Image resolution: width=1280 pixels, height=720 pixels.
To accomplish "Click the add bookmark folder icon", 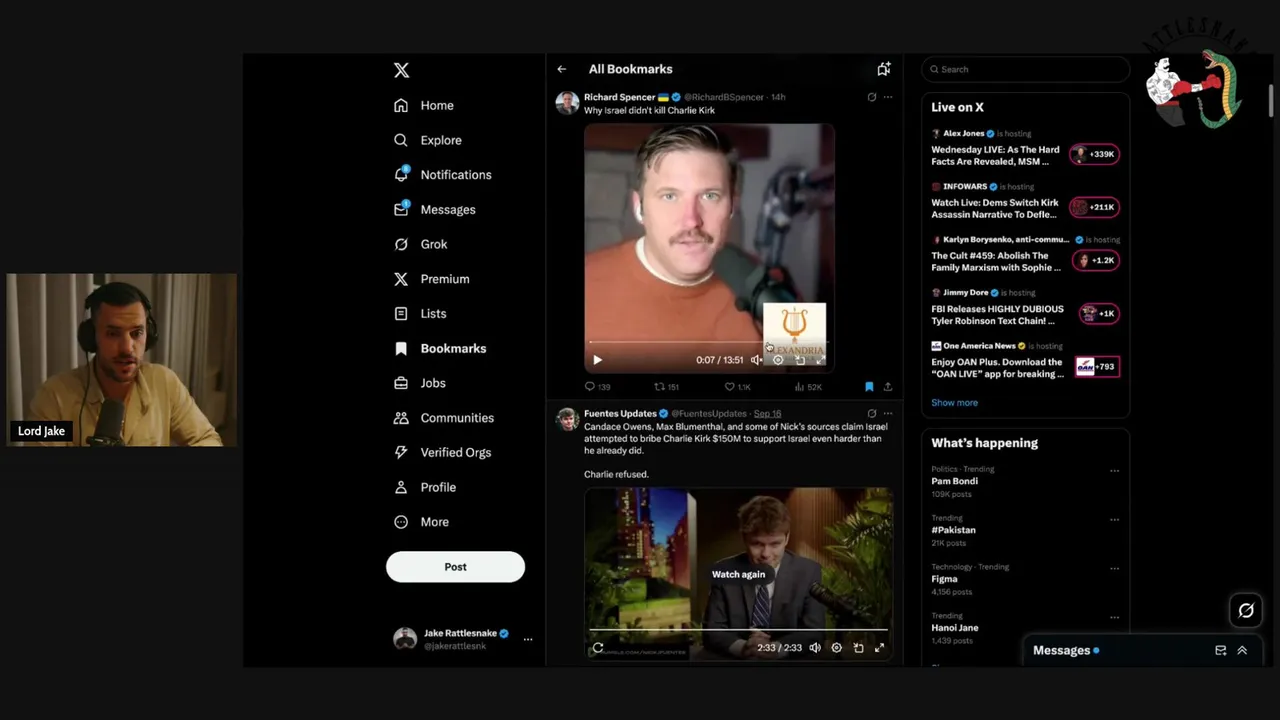I will pyautogui.click(x=884, y=69).
